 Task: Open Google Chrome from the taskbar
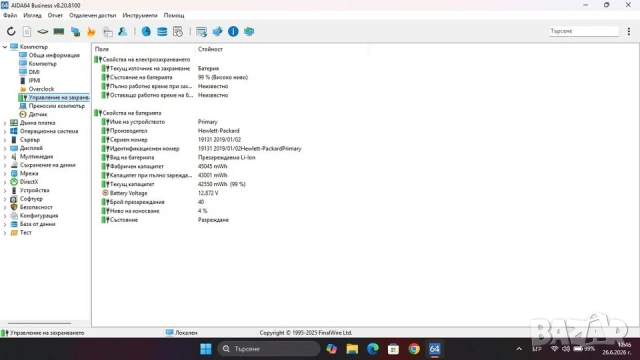[x=414, y=349]
